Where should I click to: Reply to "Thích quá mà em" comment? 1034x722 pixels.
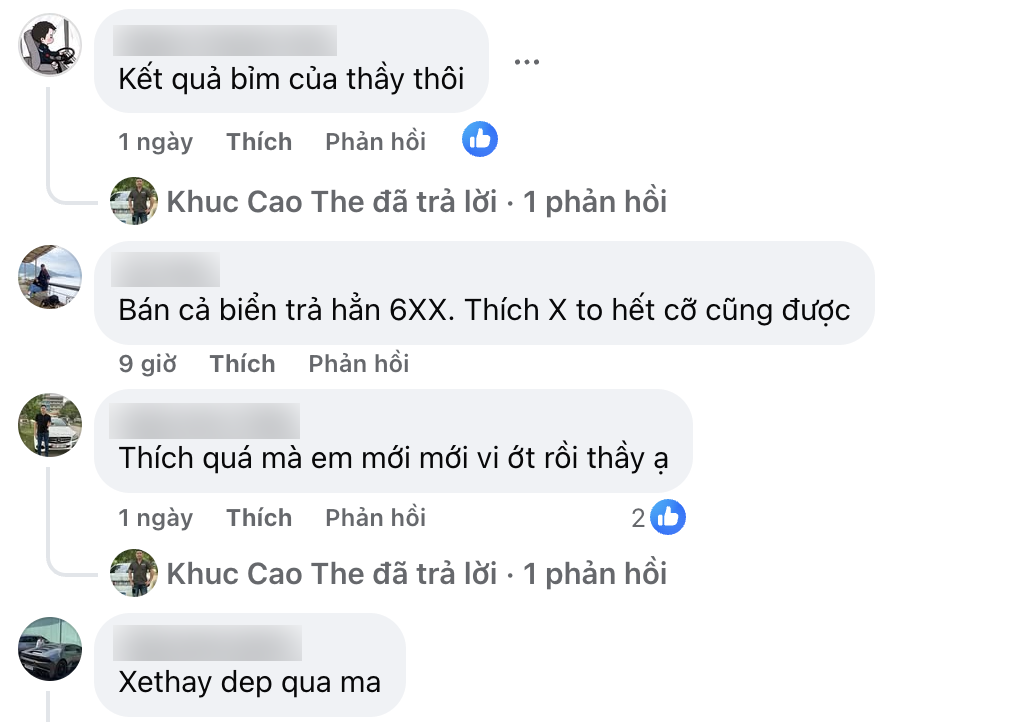(375, 518)
